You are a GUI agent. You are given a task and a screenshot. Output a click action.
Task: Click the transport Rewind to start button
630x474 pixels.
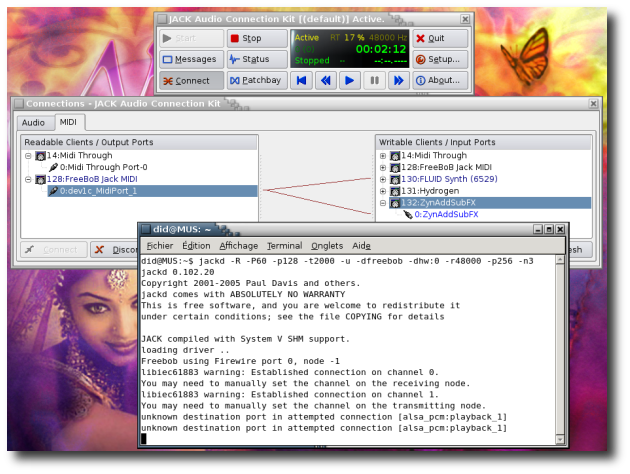click(301, 80)
